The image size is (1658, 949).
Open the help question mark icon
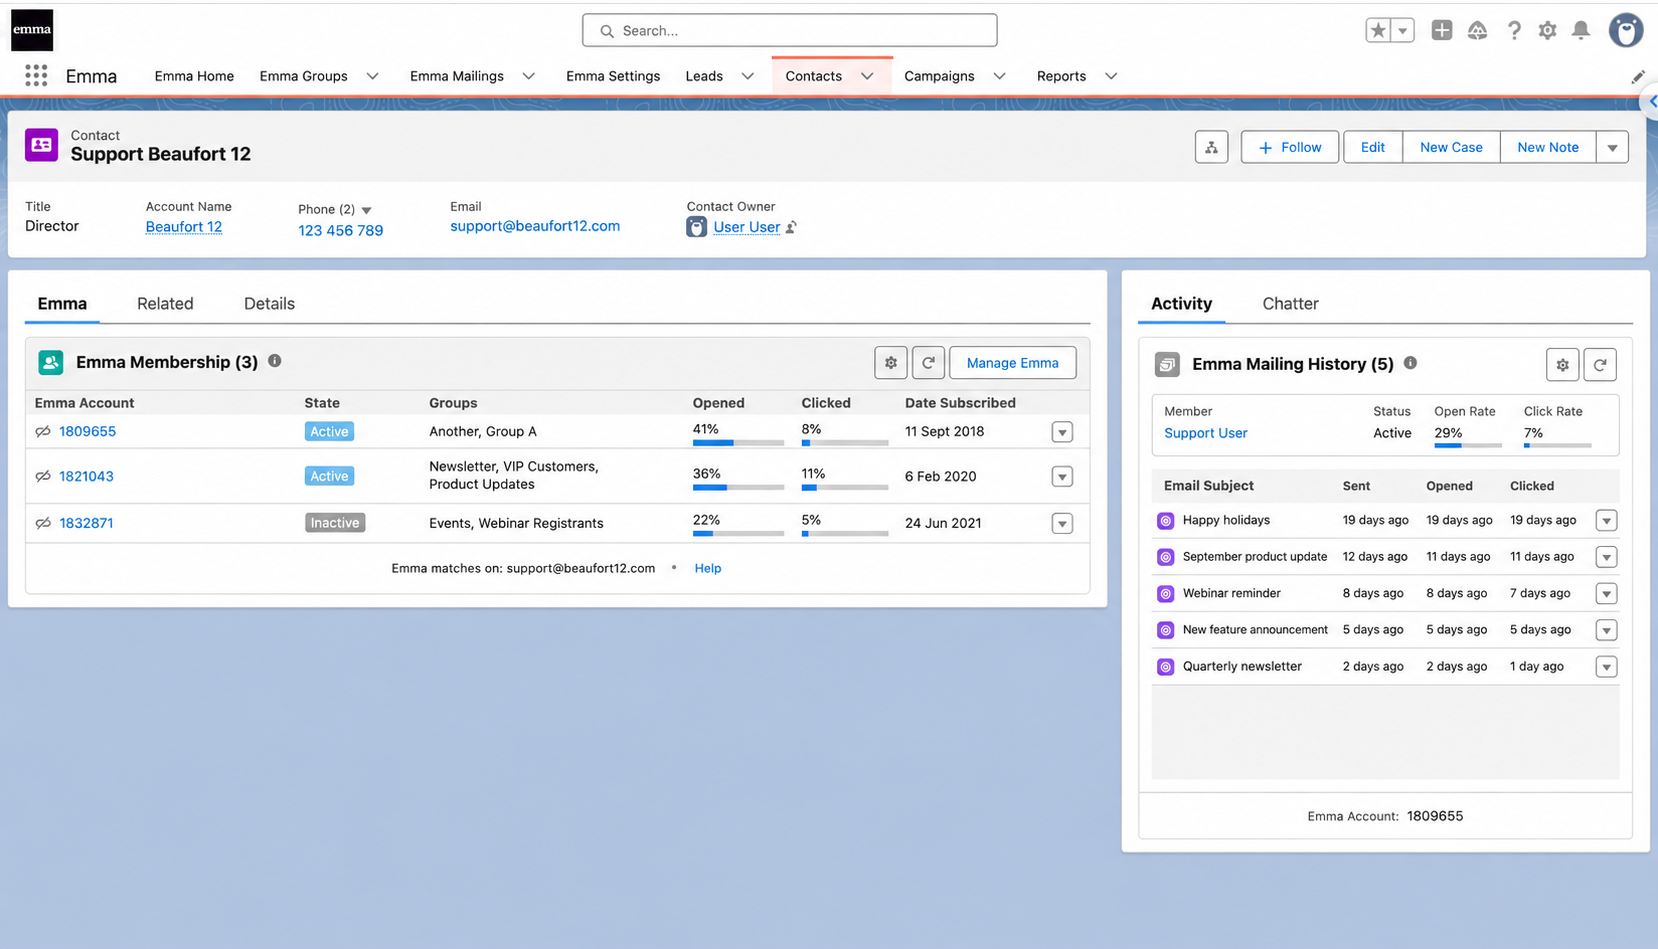[x=1514, y=31]
